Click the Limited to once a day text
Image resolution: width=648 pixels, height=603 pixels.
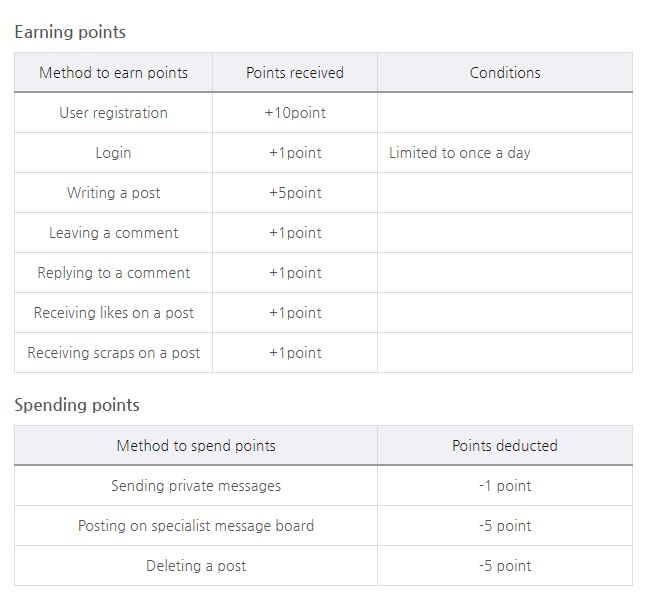click(460, 153)
